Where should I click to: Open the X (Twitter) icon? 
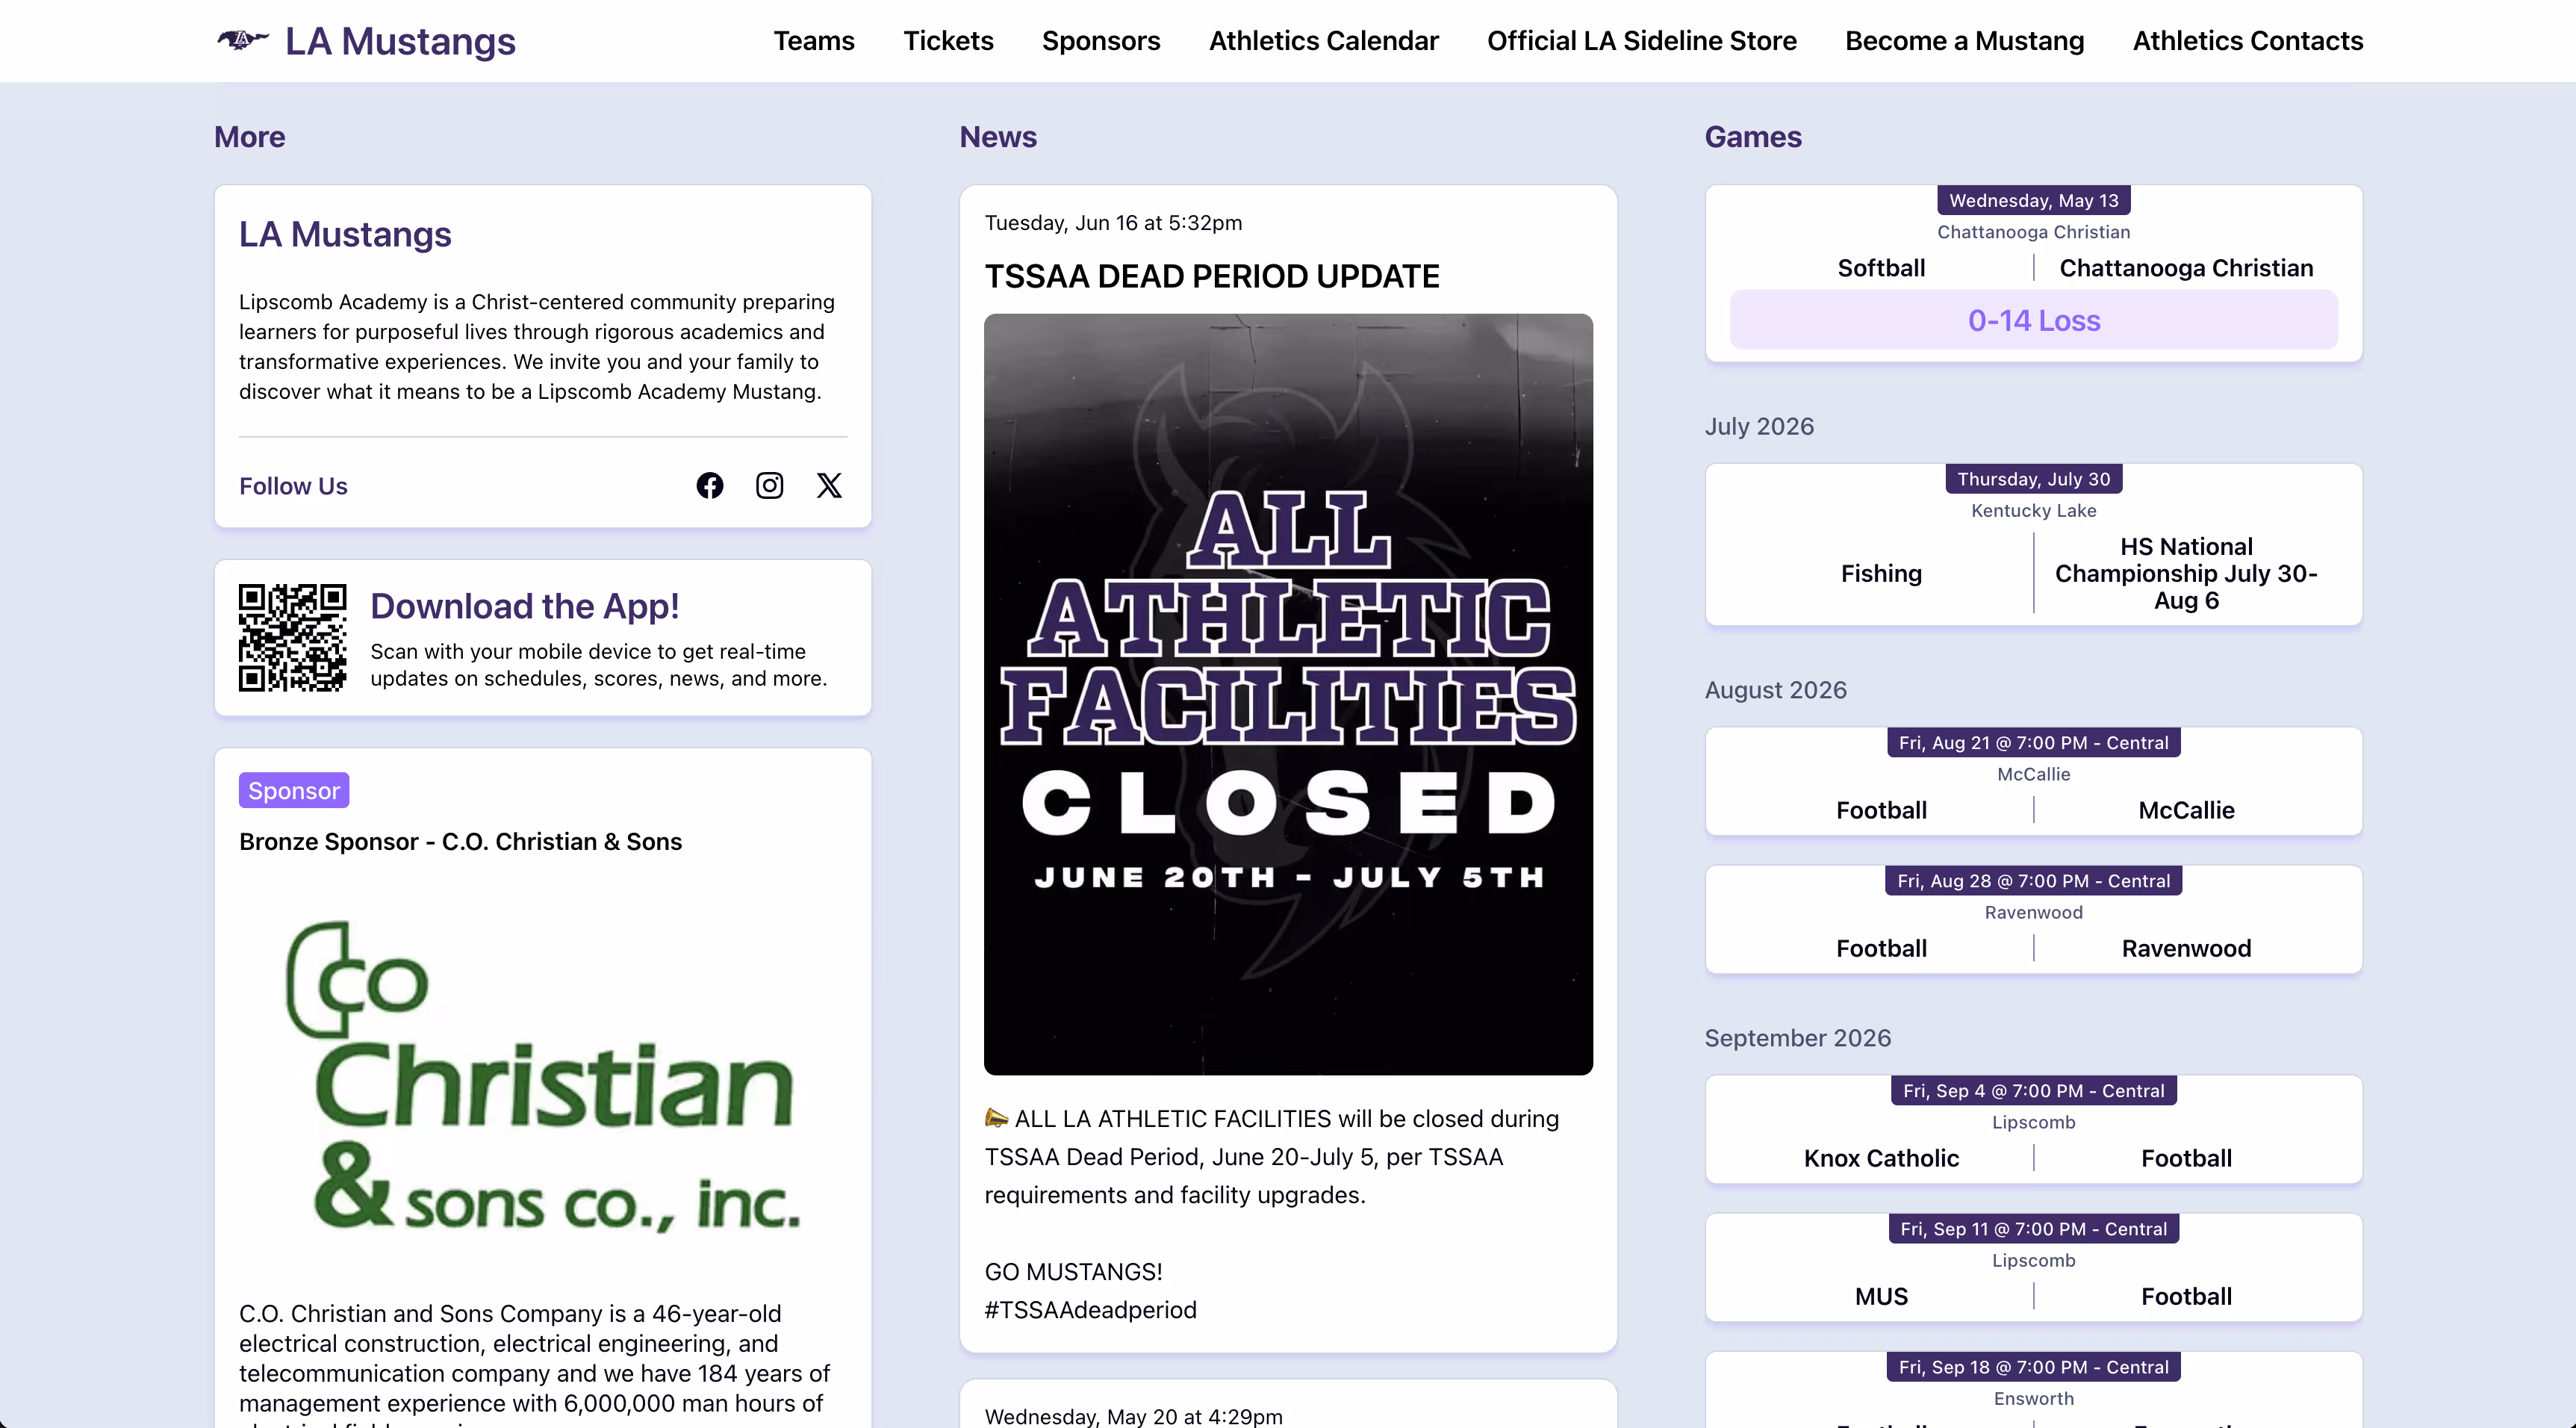point(829,485)
